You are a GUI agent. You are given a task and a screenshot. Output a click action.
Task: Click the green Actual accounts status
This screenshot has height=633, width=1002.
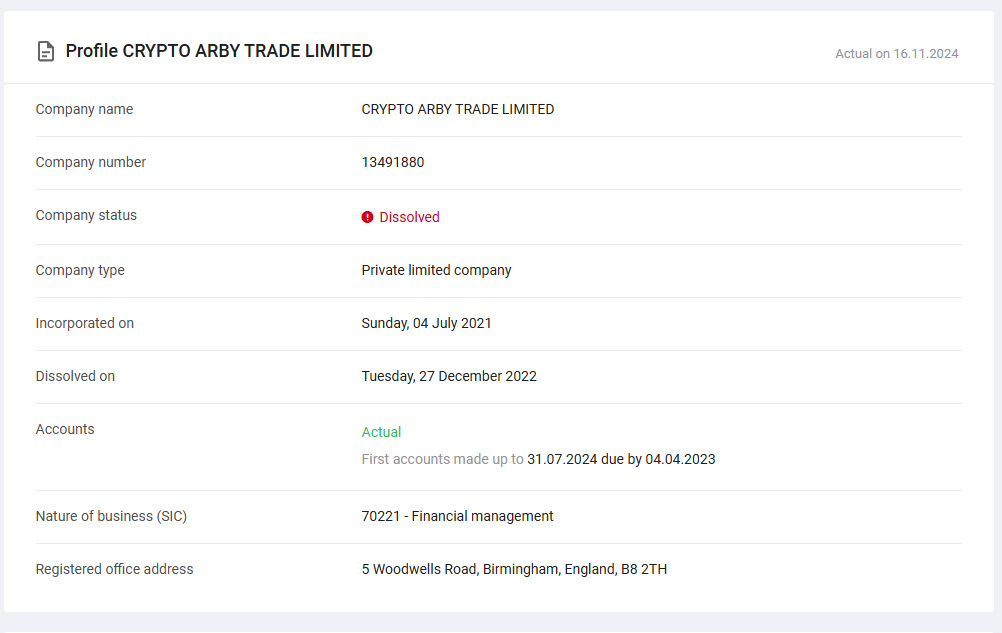pos(381,432)
